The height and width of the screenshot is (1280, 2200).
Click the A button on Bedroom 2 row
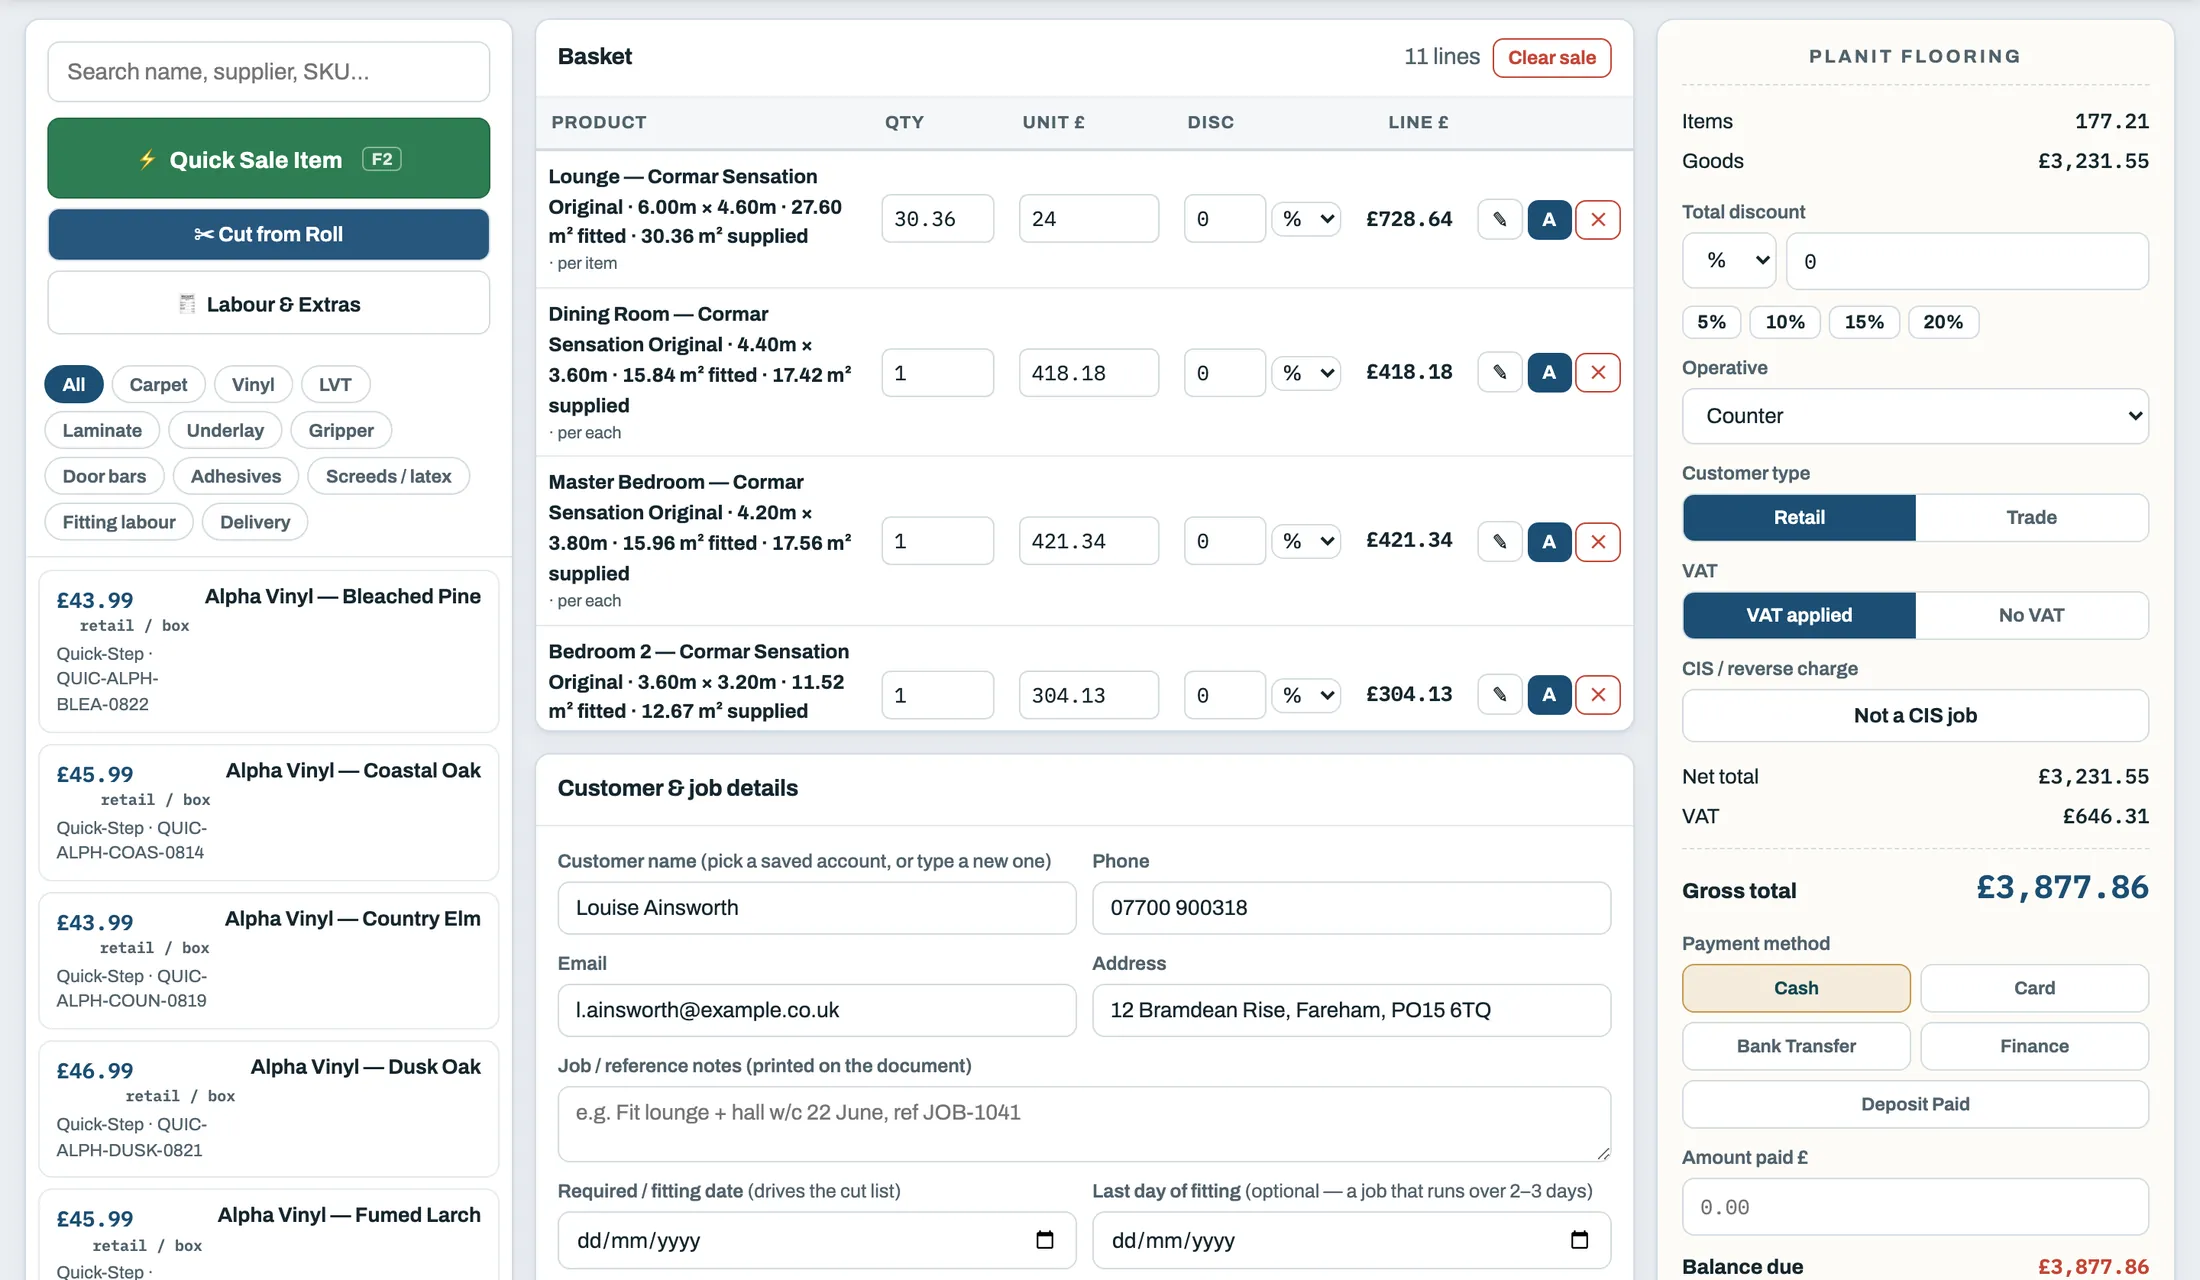pos(1549,694)
